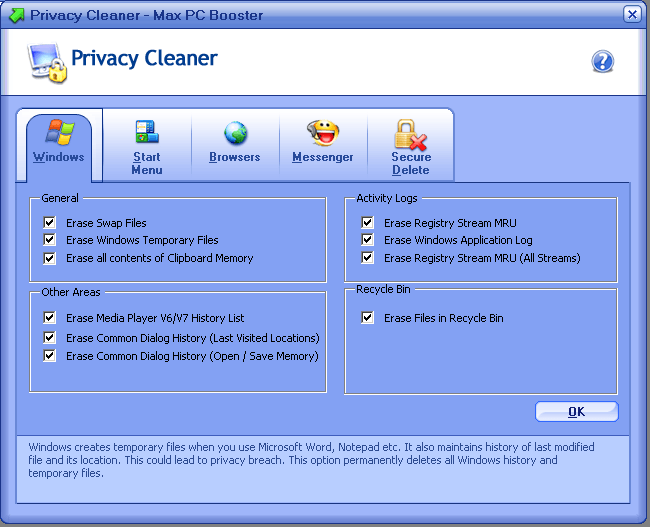Open the Messenger tab
Image resolution: width=650 pixels, height=527 pixels.
[323, 146]
